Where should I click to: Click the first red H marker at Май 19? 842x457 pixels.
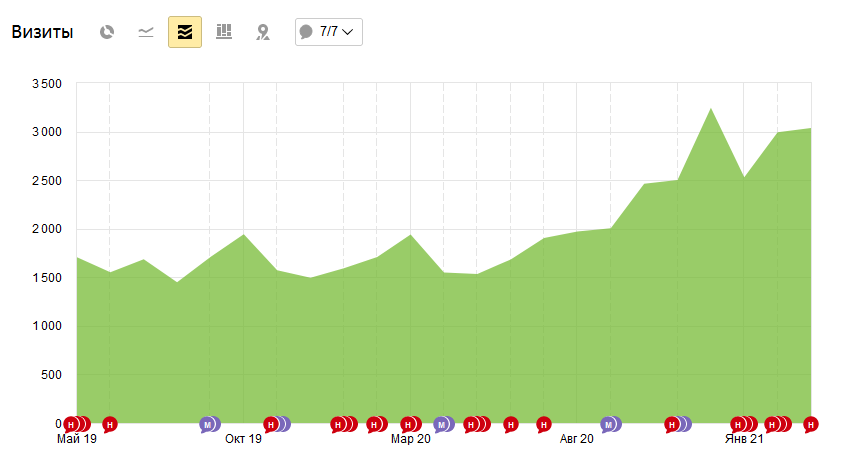click(71, 424)
